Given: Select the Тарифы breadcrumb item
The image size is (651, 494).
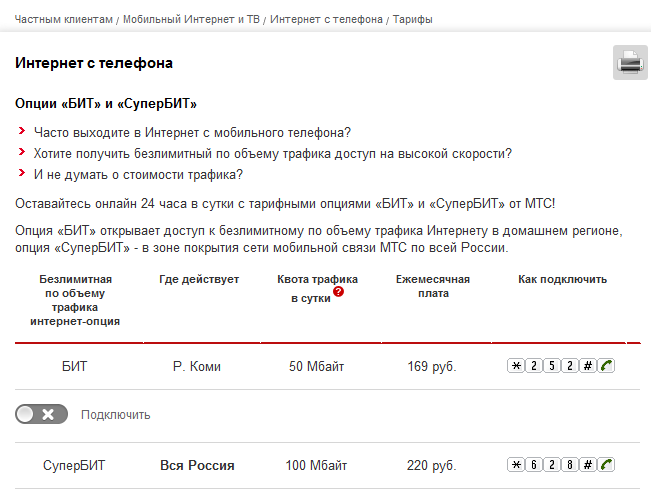Looking at the screenshot, I should [413, 19].
